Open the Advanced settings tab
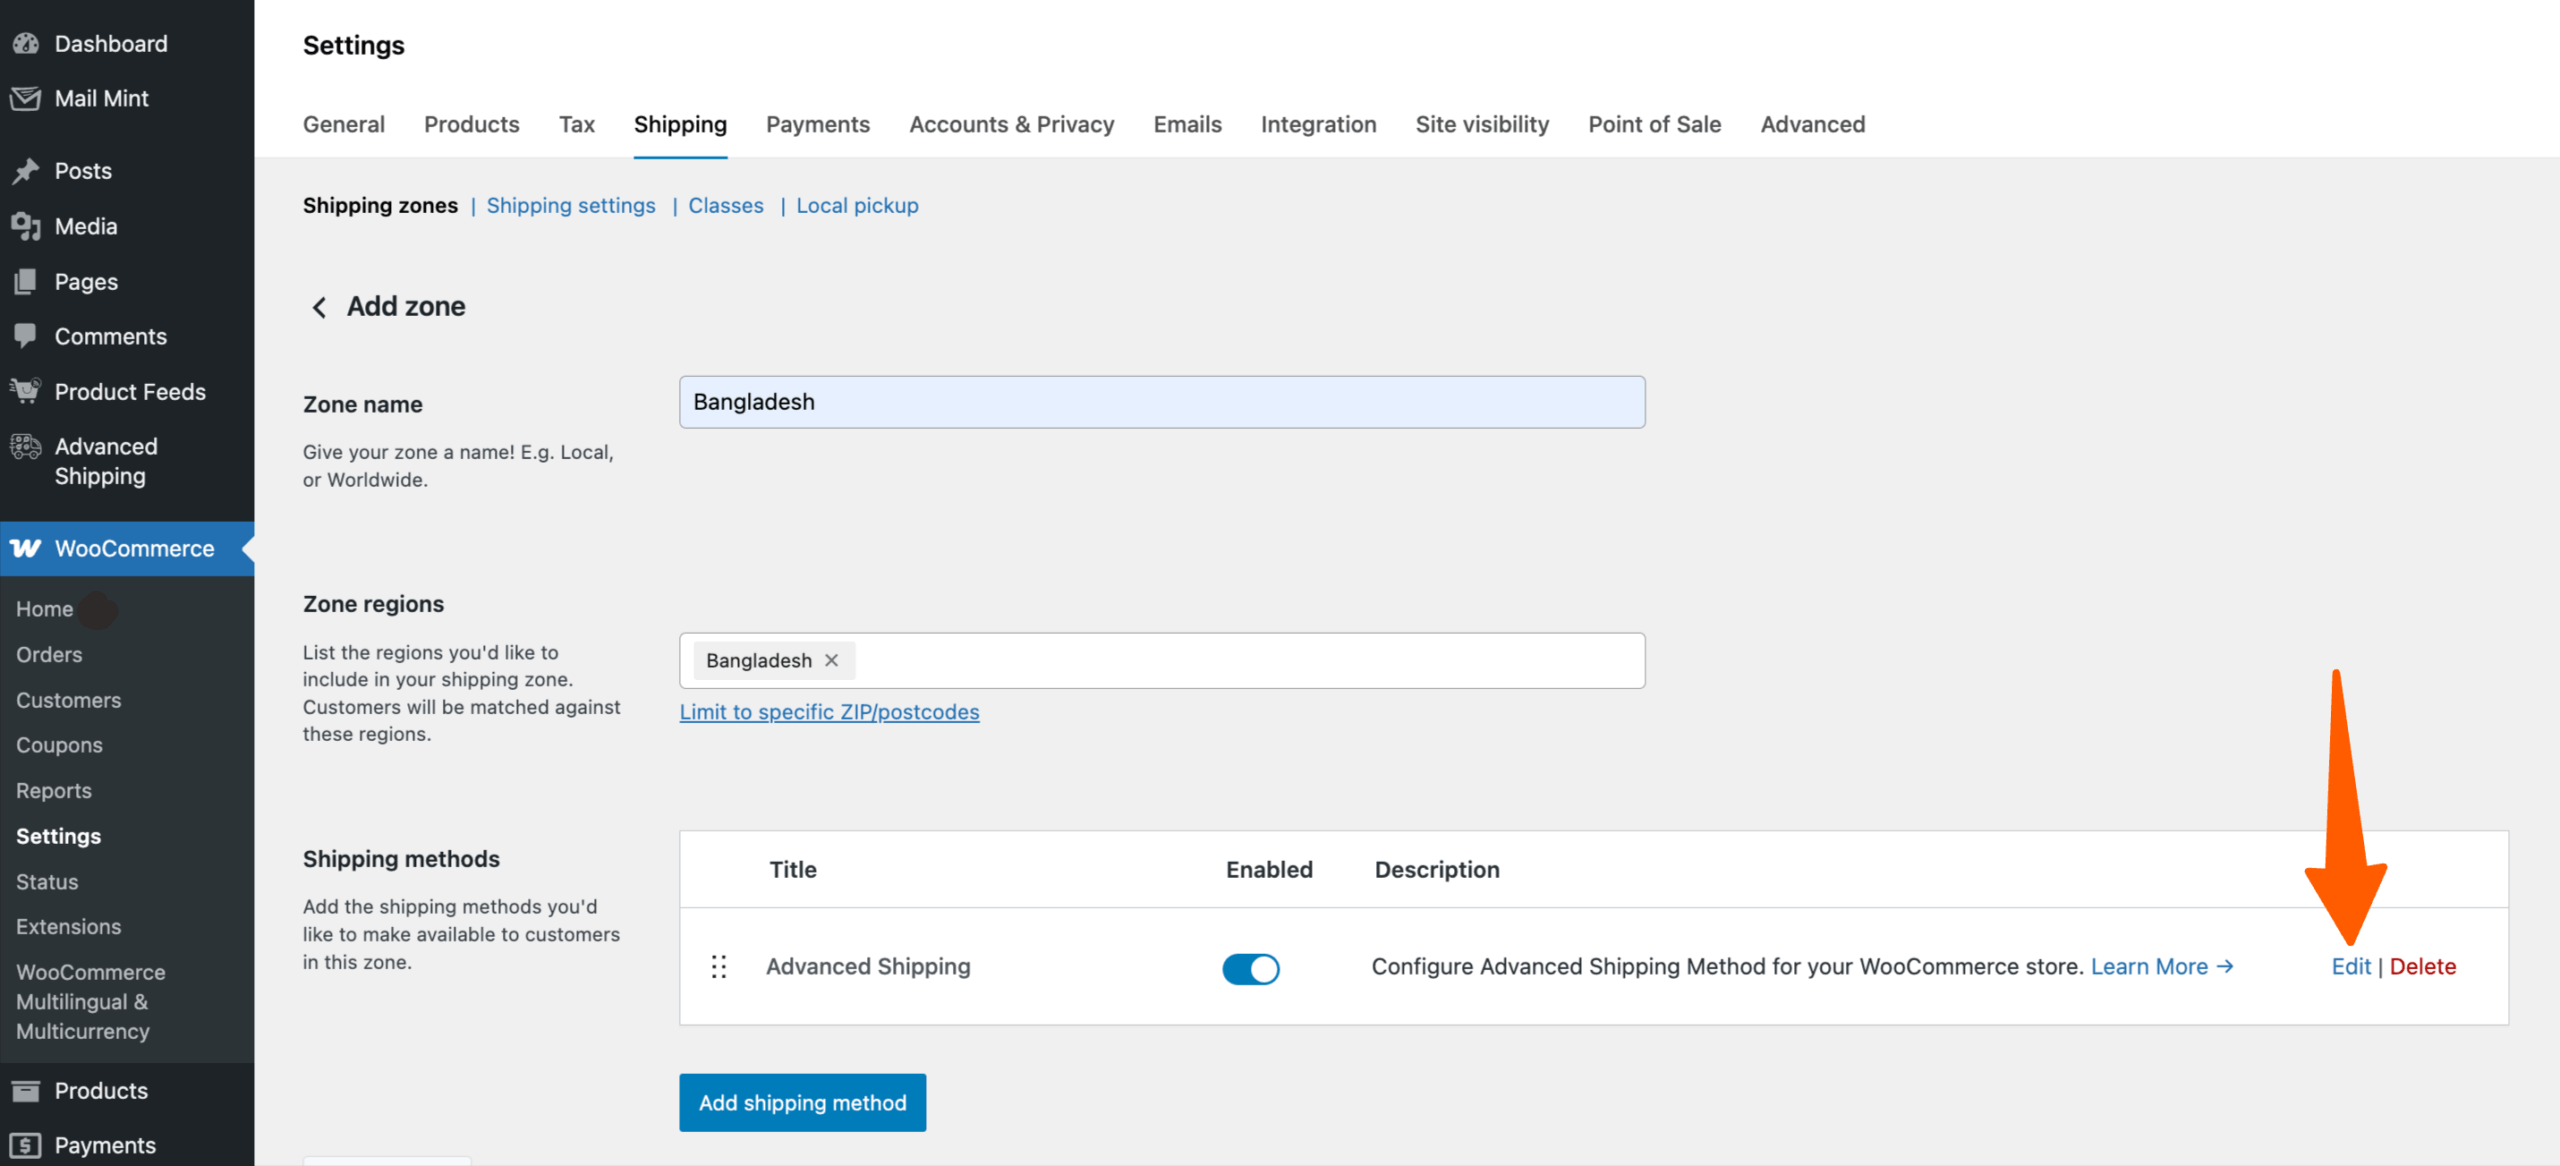Image resolution: width=2560 pixels, height=1166 pixels. (1812, 124)
